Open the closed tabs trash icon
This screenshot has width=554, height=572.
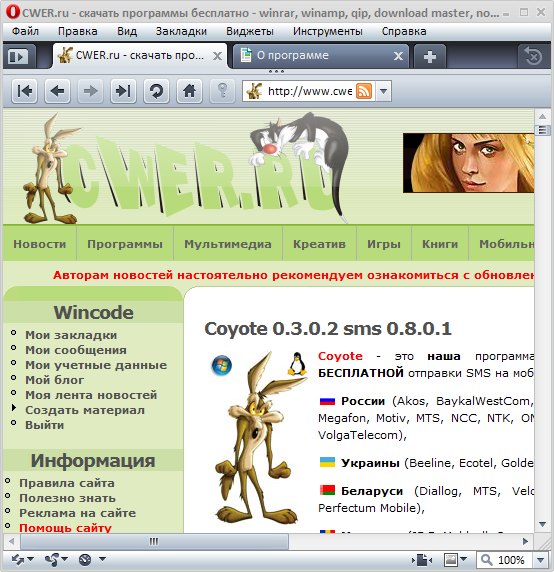[533, 57]
